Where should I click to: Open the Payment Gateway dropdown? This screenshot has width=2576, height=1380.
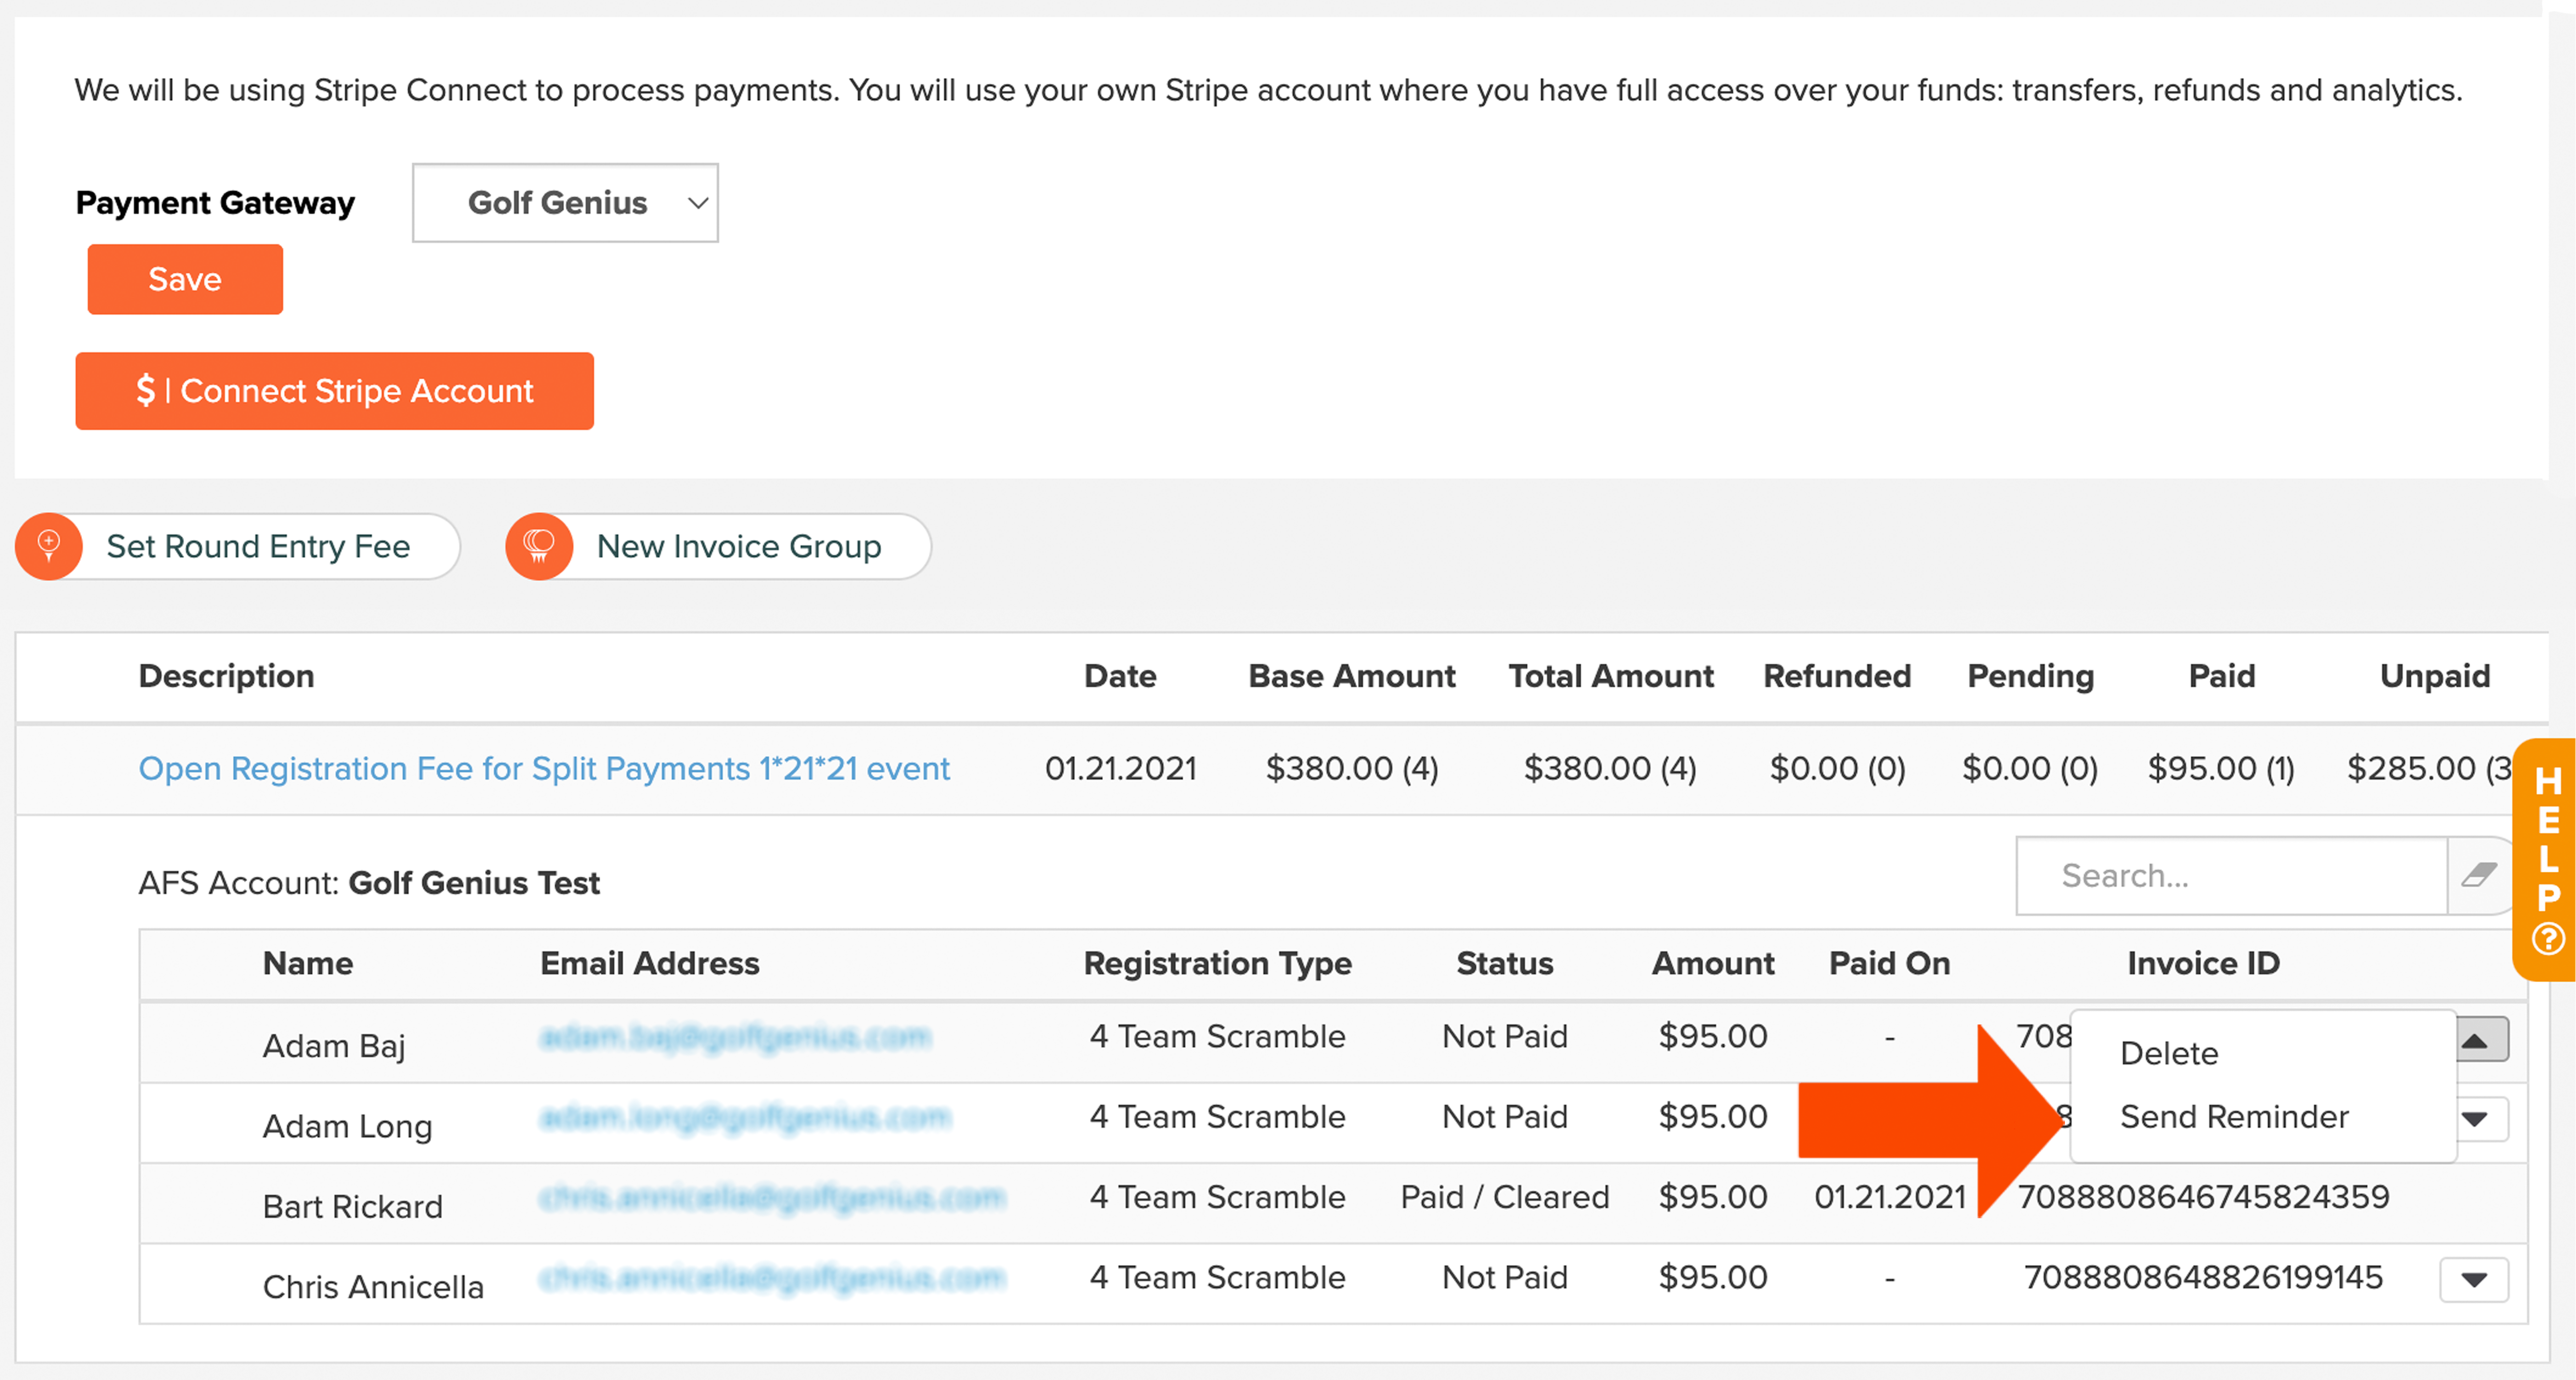(565, 203)
